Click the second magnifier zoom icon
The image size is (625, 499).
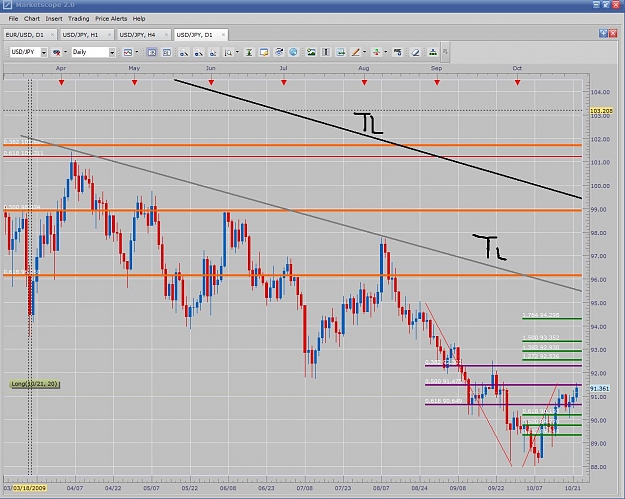(x=199, y=52)
